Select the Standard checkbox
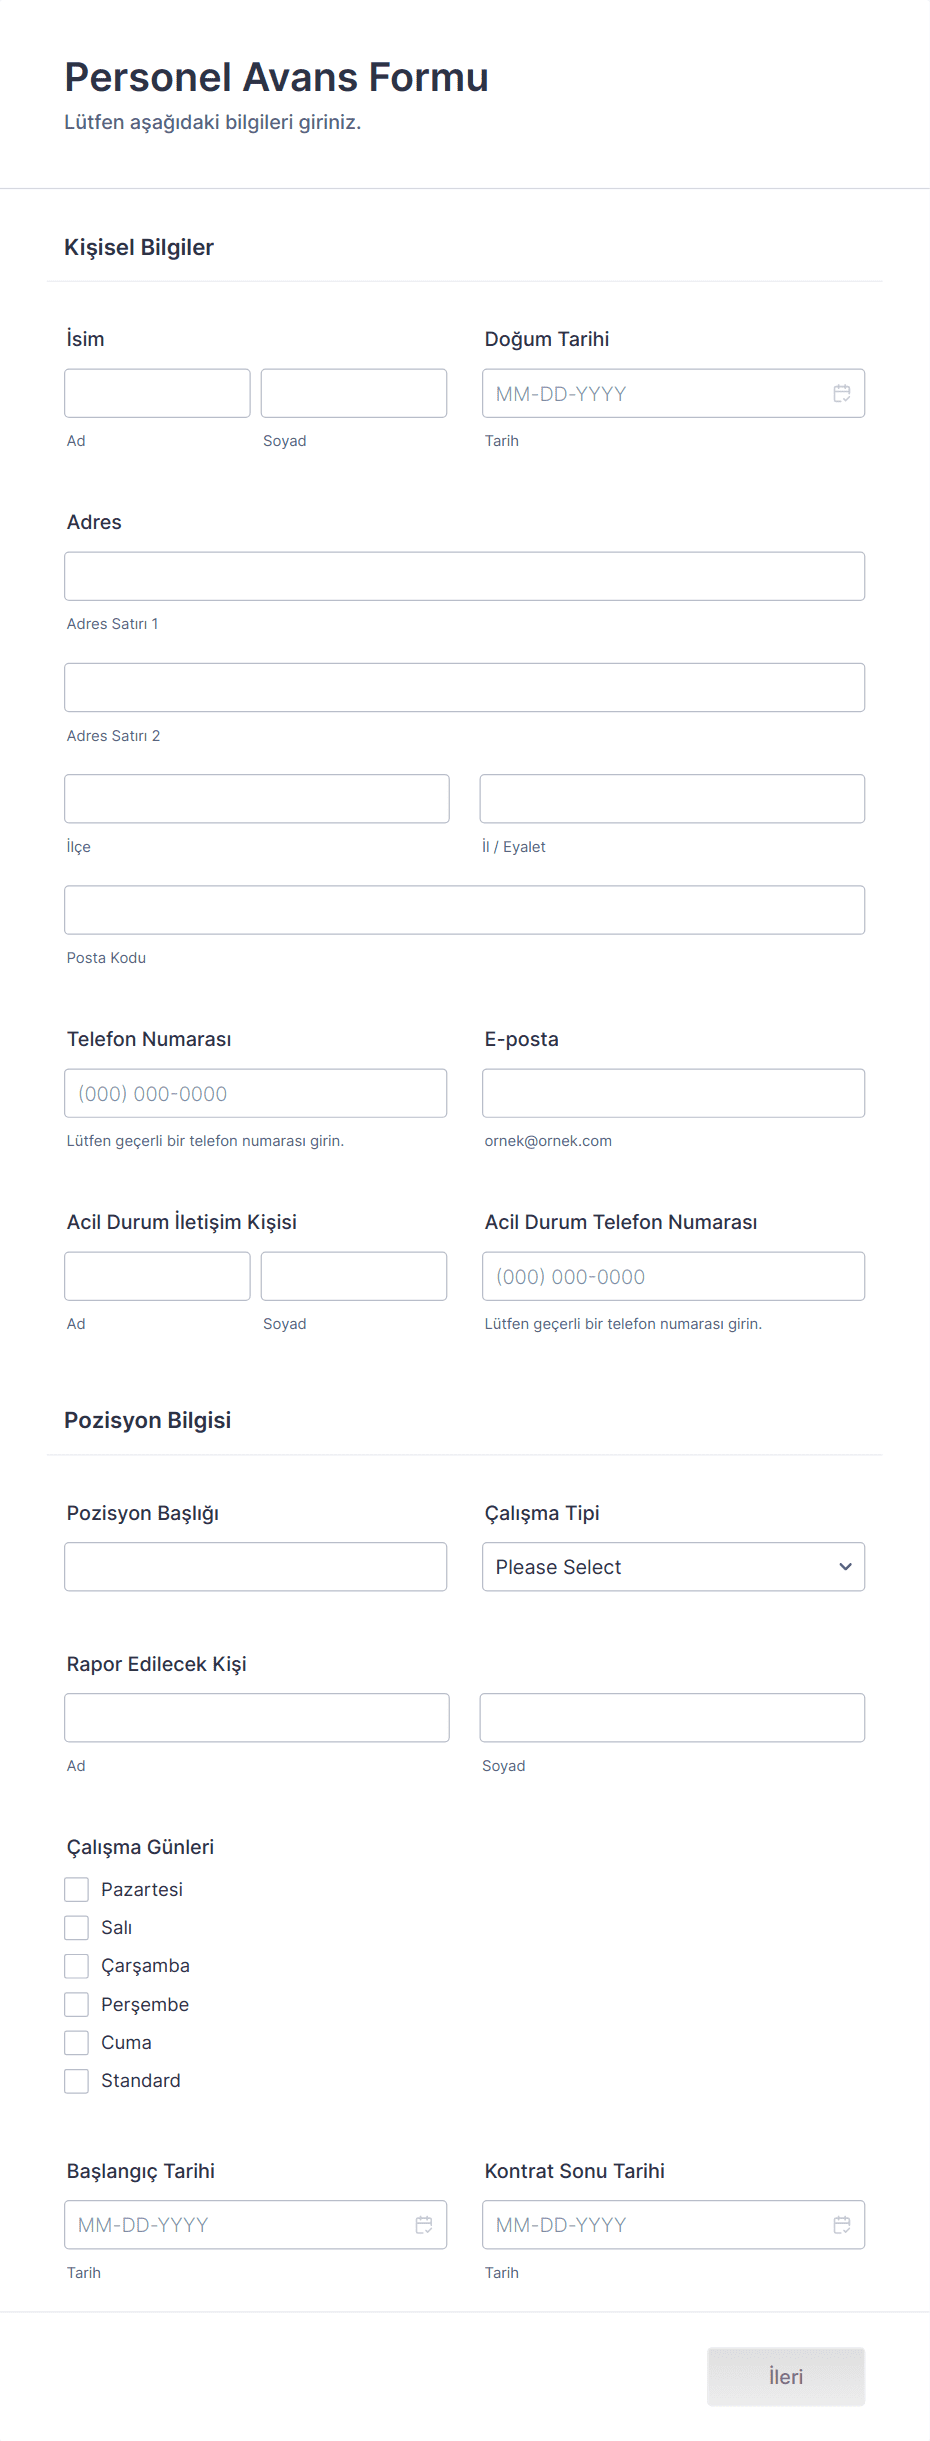This screenshot has width=930, height=2441. (x=76, y=2080)
